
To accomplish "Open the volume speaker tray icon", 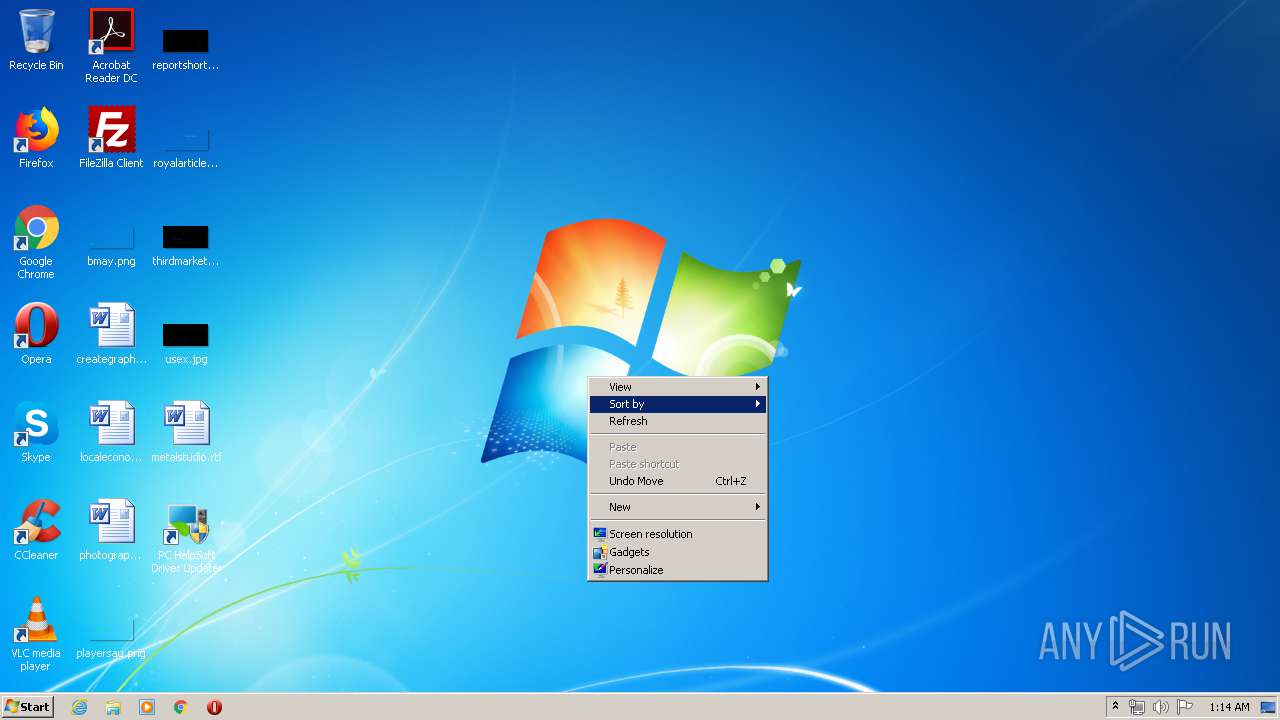I will 1161,707.
